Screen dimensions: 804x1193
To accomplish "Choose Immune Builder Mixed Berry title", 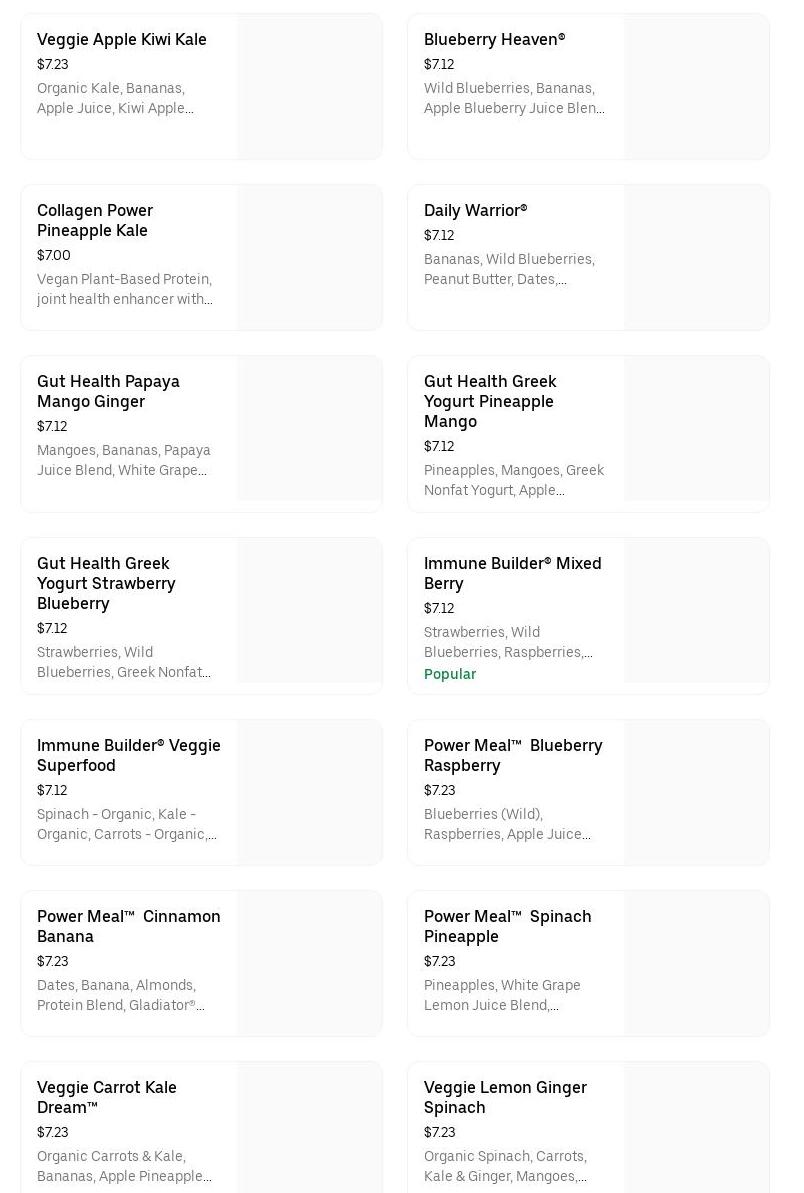I will click(512, 573).
